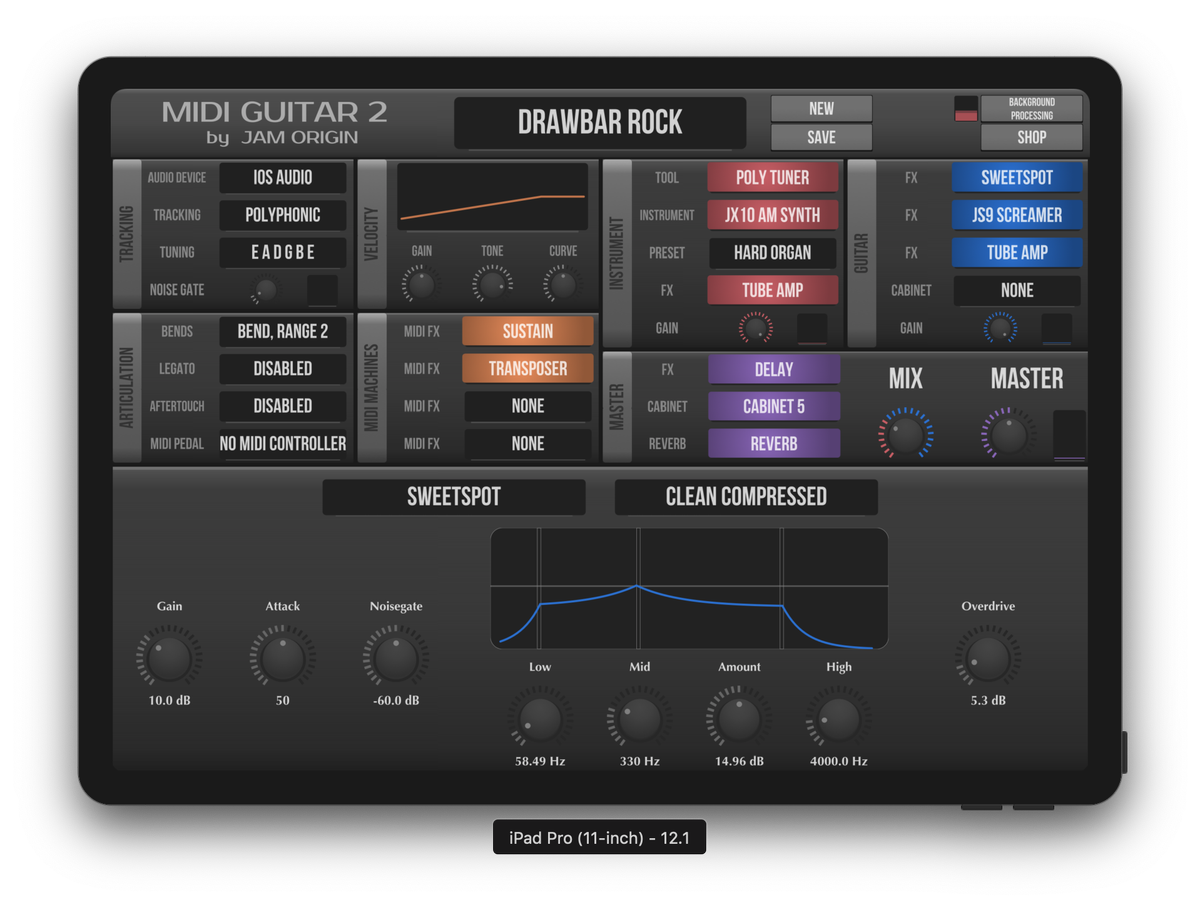Image resolution: width=1200 pixels, height=907 pixels.
Task: Click the NEW patch button
Action: (x=821, y=108)
